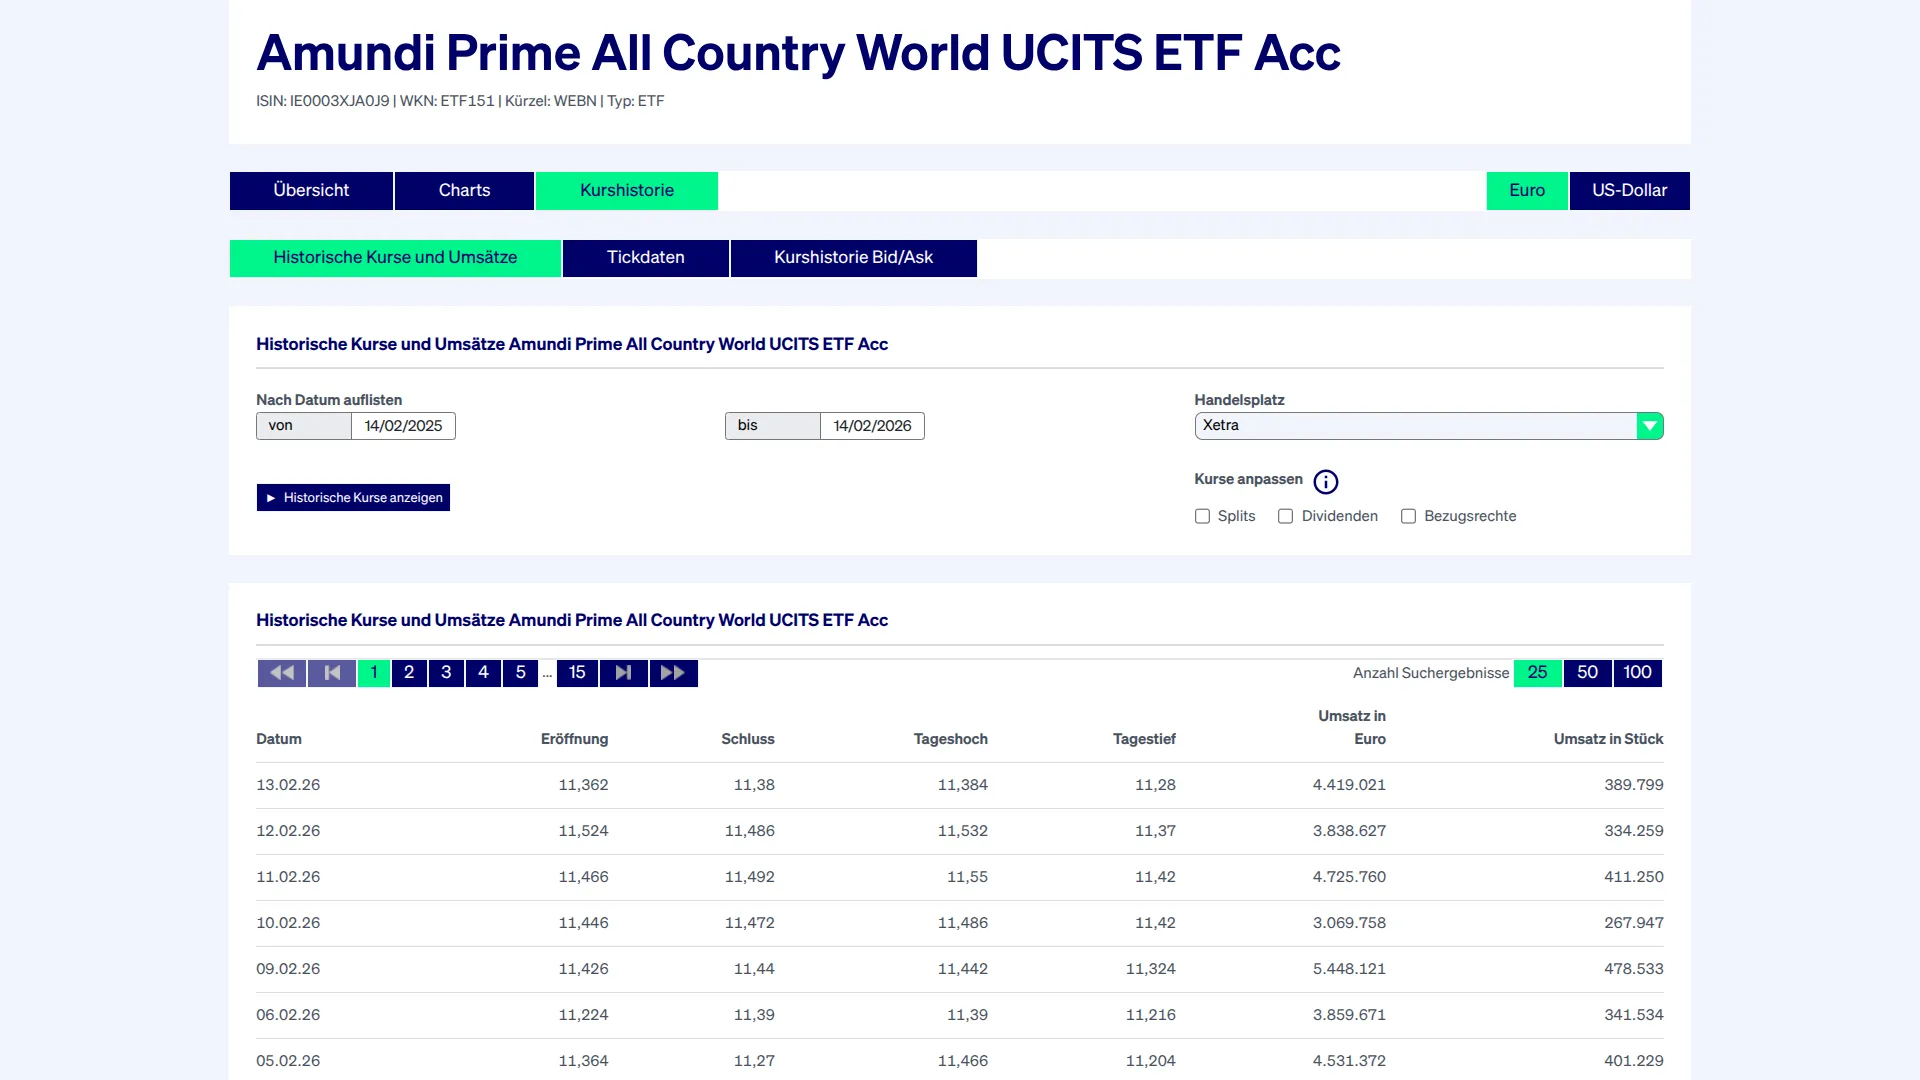Go to the Übersicht tab

[x=311, y=191]
